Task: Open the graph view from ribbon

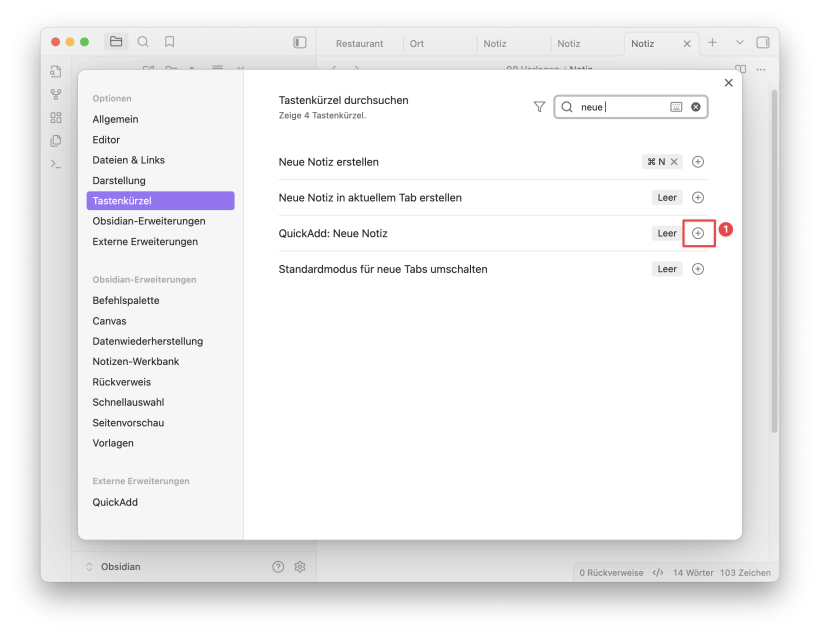Action: click(x=56, y=95)
